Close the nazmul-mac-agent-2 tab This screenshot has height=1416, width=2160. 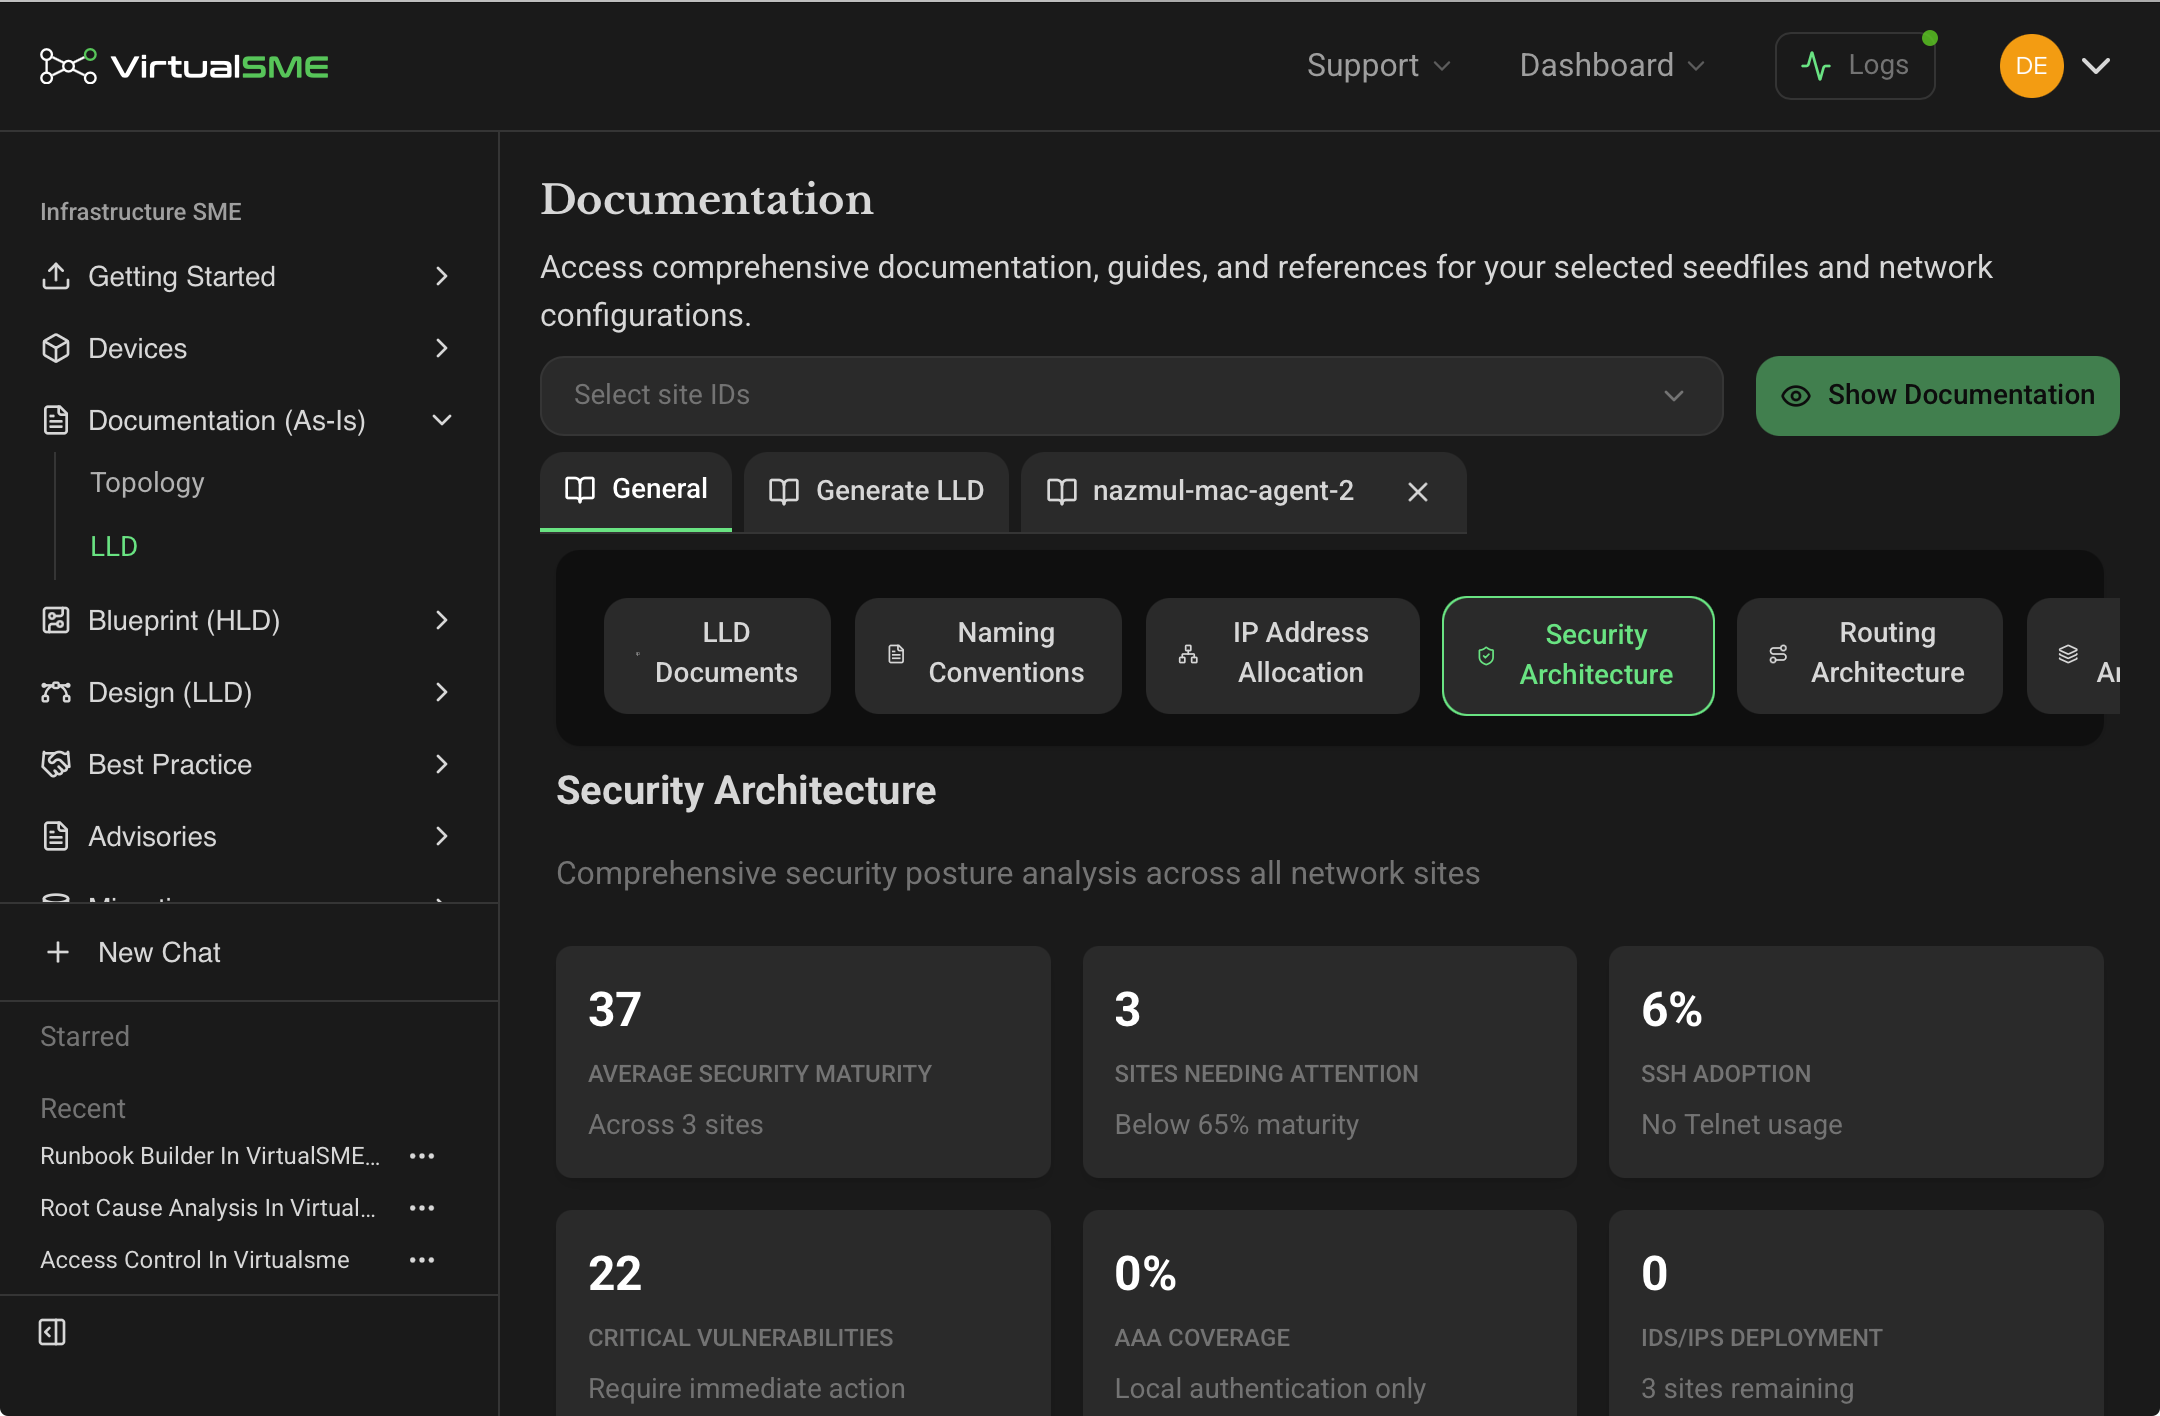click(x=1418, y=491)
